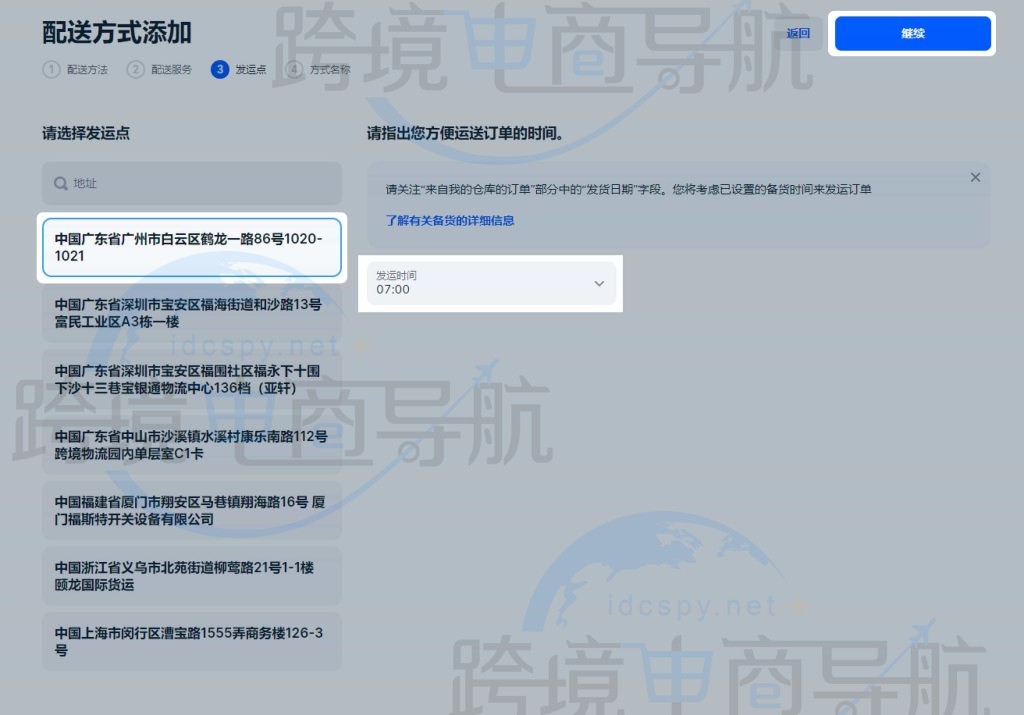Screen dimensions: 1024x715
Task: Click the step 4 方式名称 circle icon
Action: pos(294,70)
